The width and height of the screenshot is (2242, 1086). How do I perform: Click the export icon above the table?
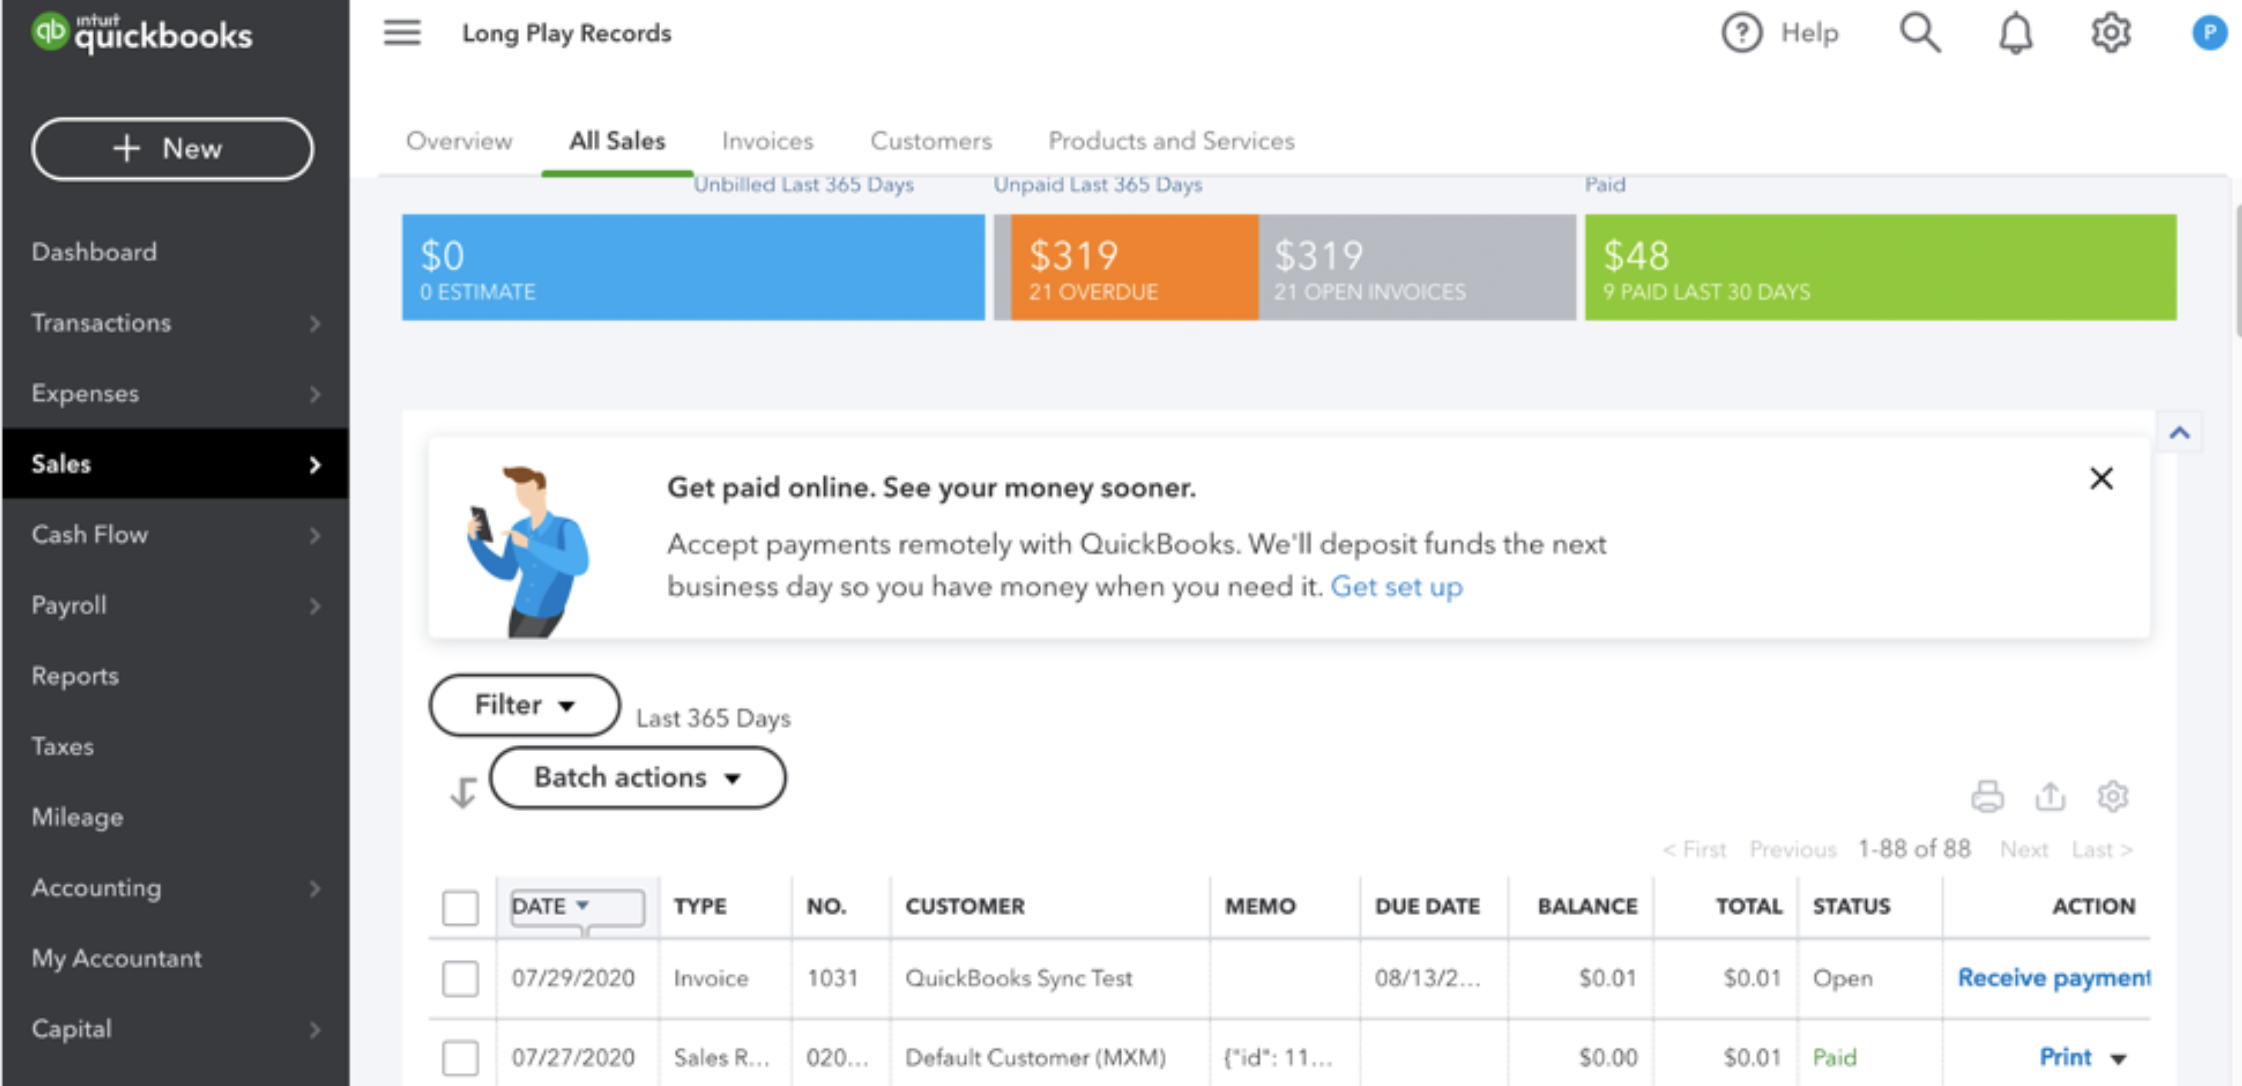[2050, 796]
